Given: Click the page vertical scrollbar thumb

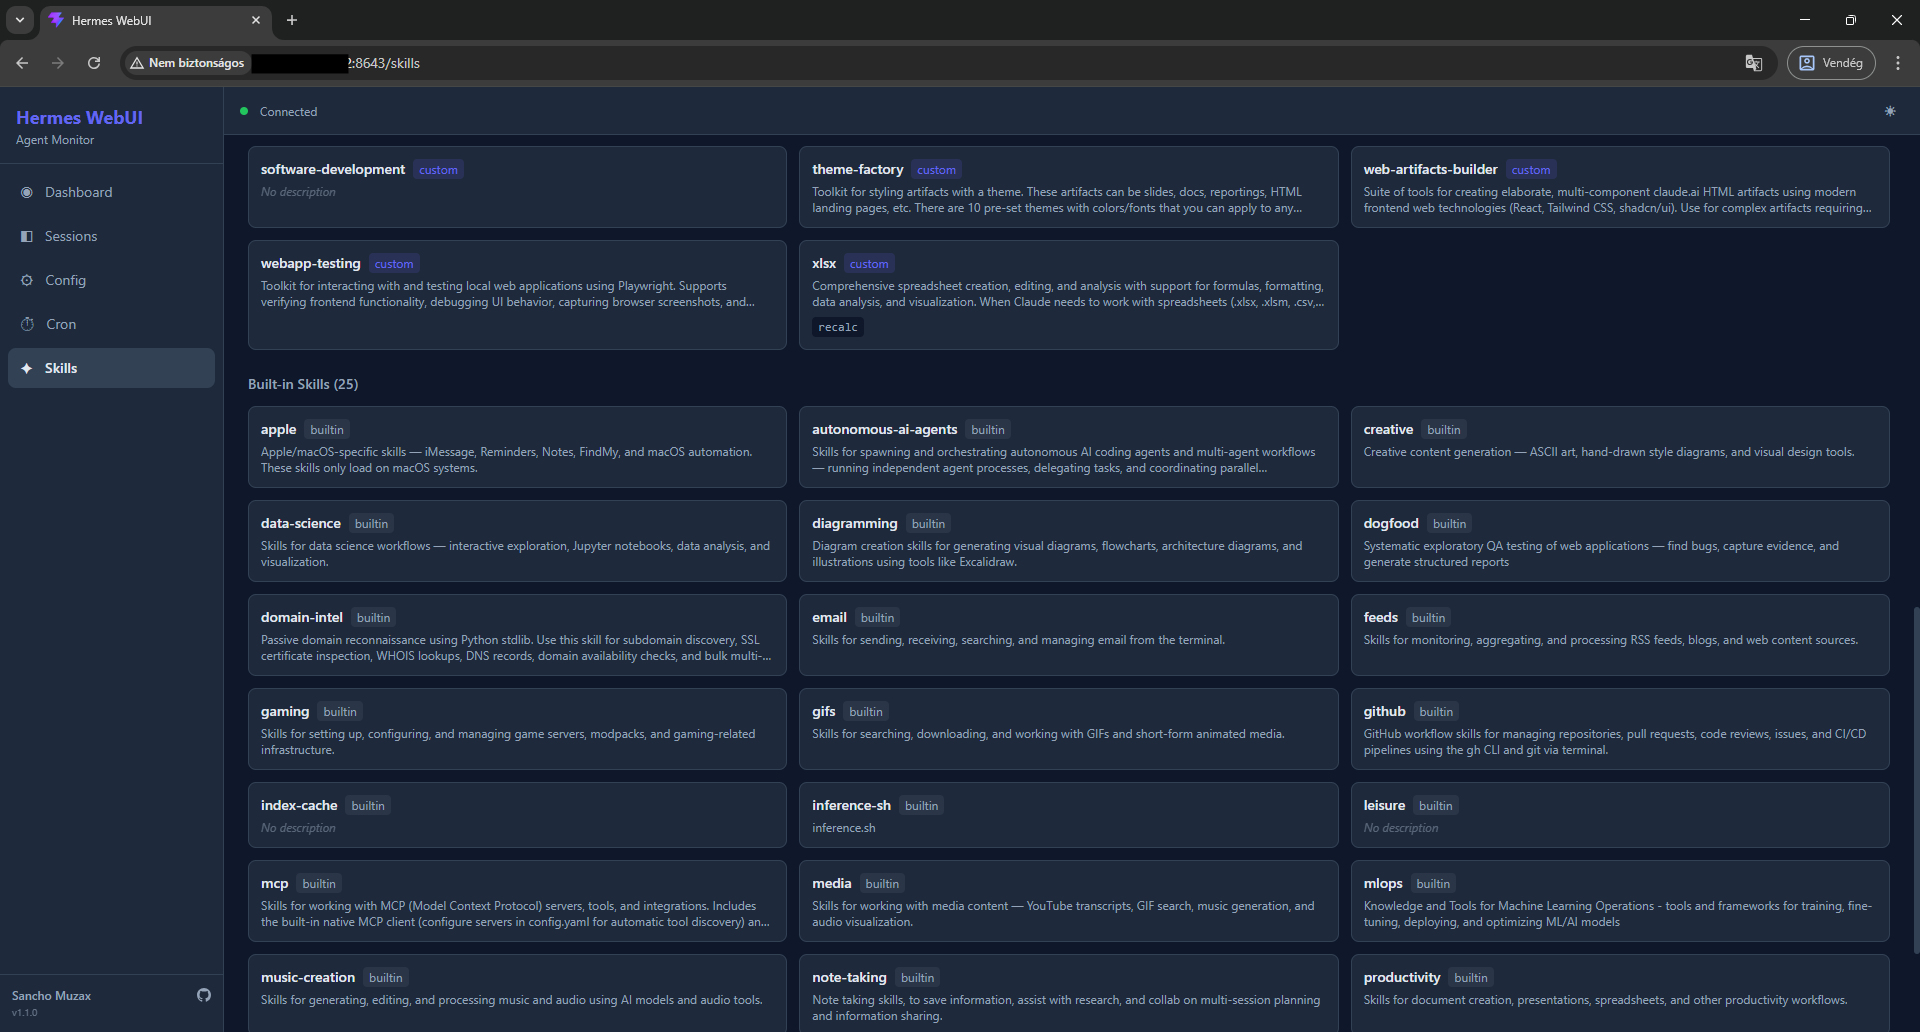Looking at the screenshot, I should [1915, 780].
